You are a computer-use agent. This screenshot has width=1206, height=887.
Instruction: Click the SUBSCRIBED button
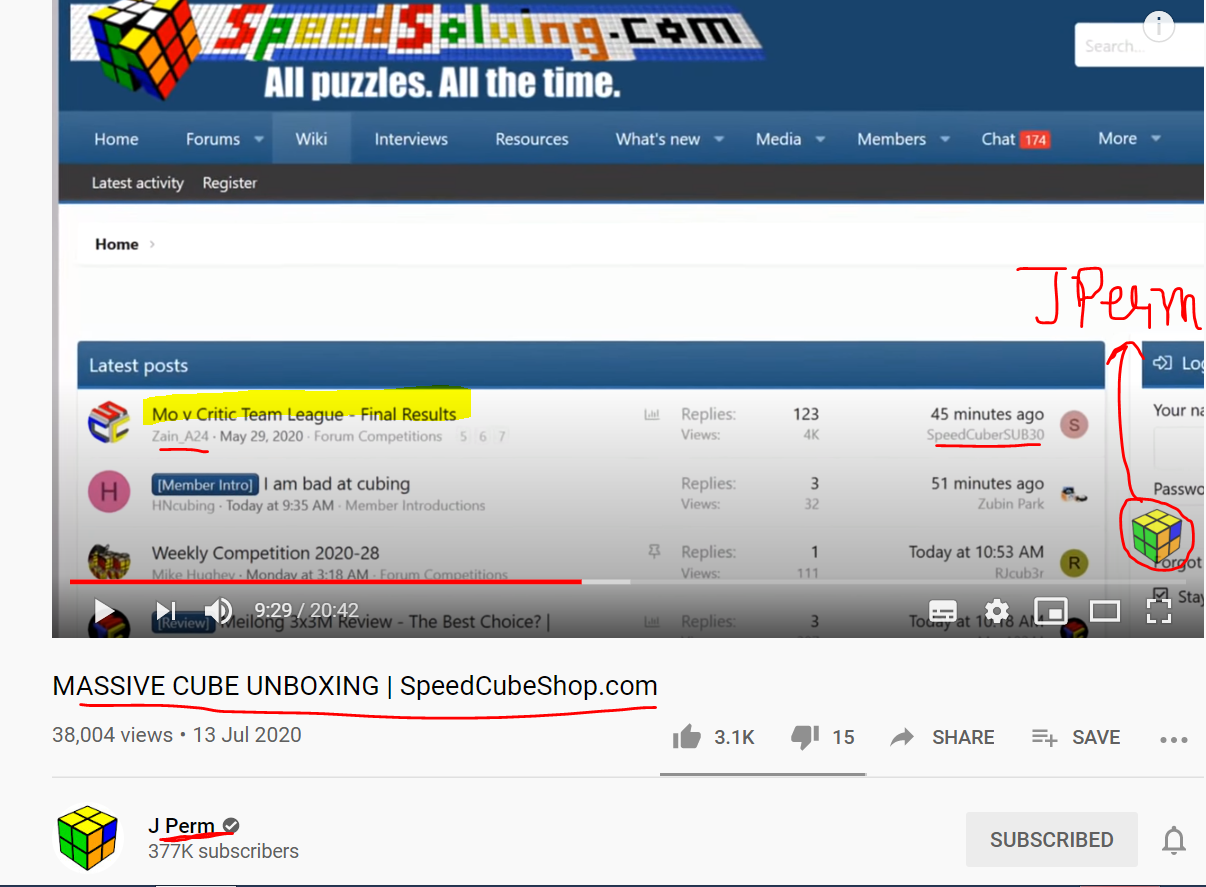(x=1052, y=840)
